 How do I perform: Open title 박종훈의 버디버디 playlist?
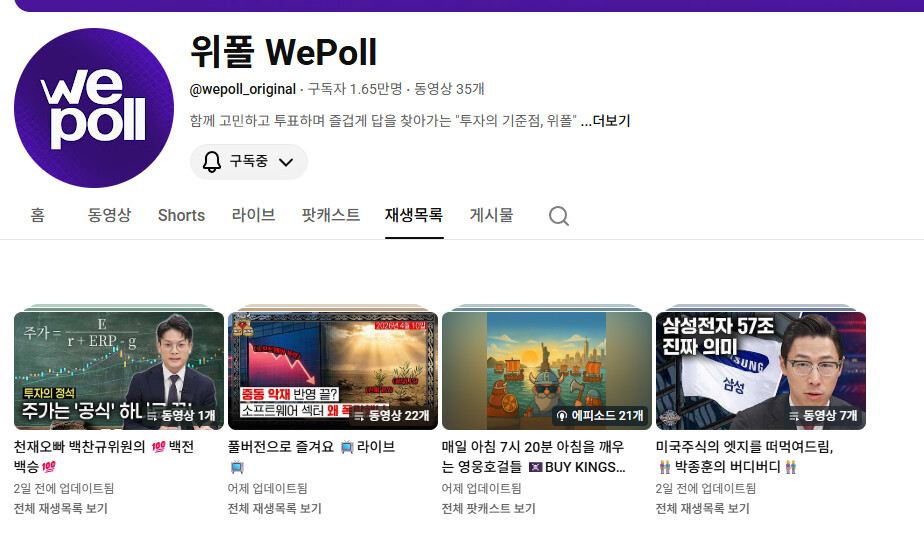(745, 456)
